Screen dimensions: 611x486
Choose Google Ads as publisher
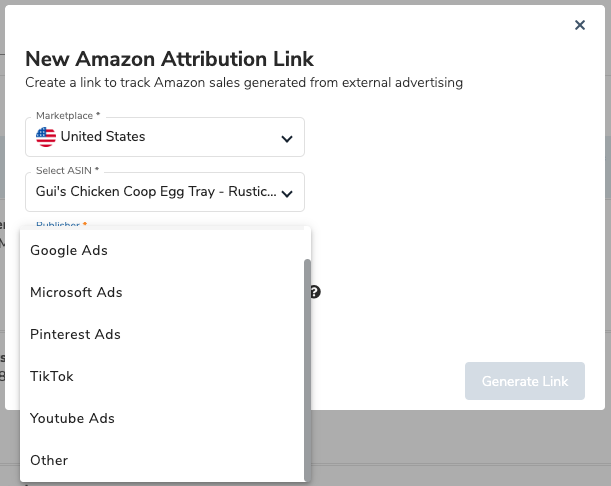click(x=69, y=250)
